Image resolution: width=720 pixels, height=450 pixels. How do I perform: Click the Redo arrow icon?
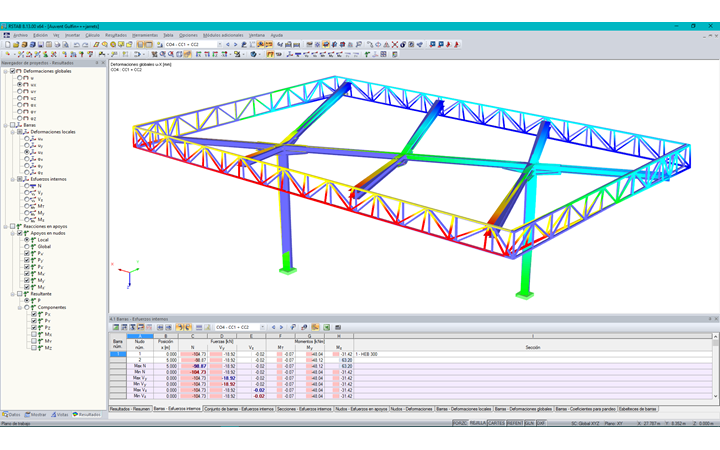85,45
